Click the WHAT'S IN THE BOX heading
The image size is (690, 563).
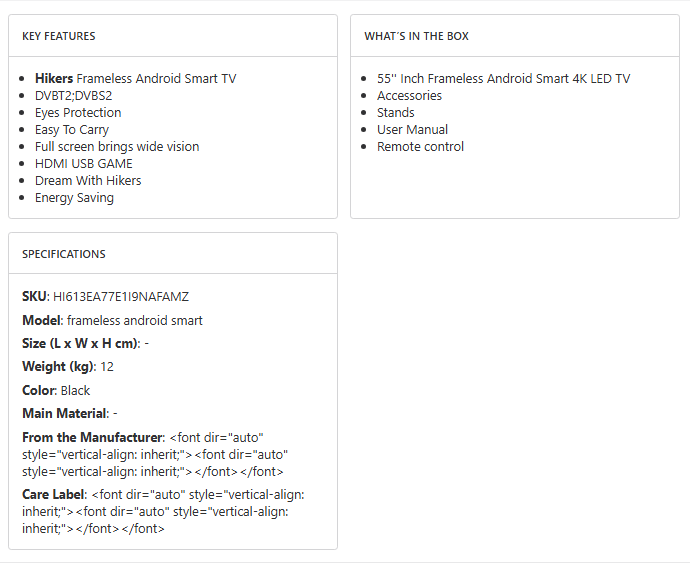(x=416, y=36)
